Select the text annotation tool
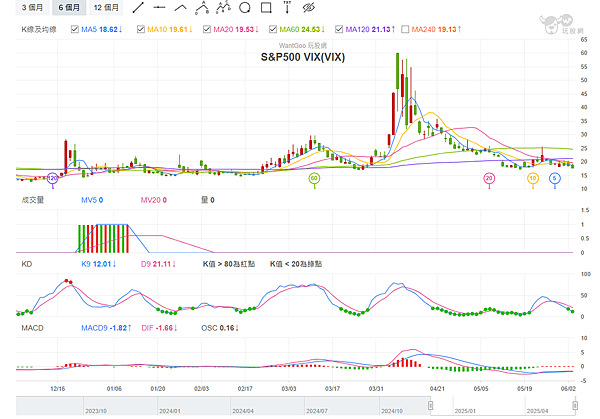This screenshot has width=600, height=419. point(287,7)
